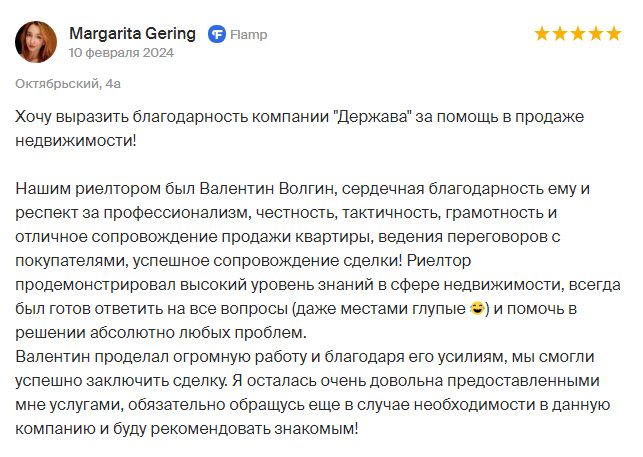Select the first rating star
This screenshot has width=643, height=457.
tap(542, 34)
